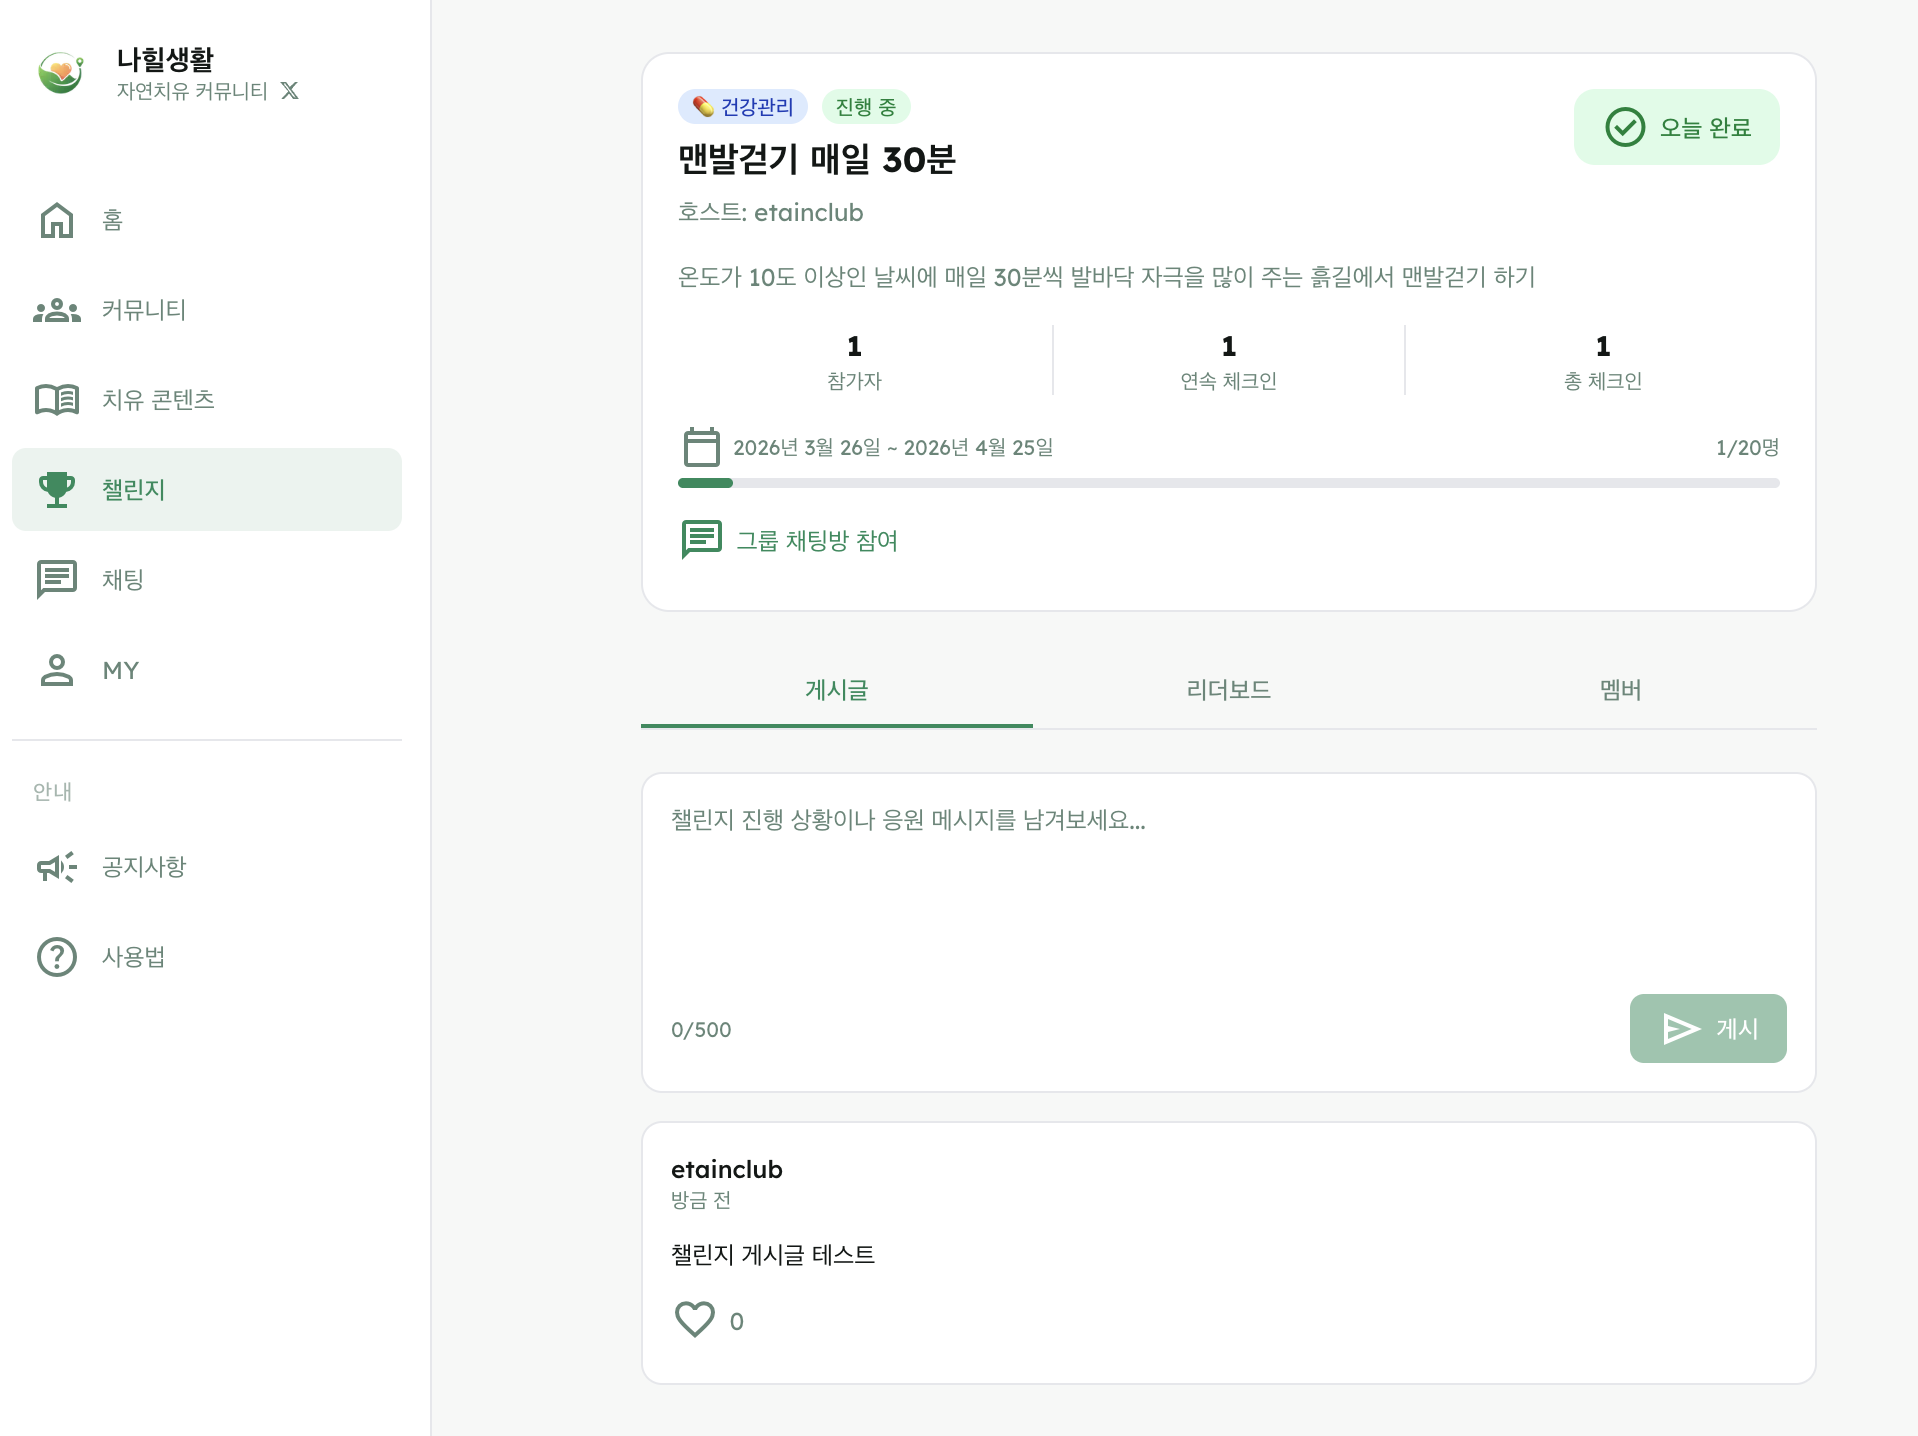
Task: Click the X social link icon
Action: point(290,91)
